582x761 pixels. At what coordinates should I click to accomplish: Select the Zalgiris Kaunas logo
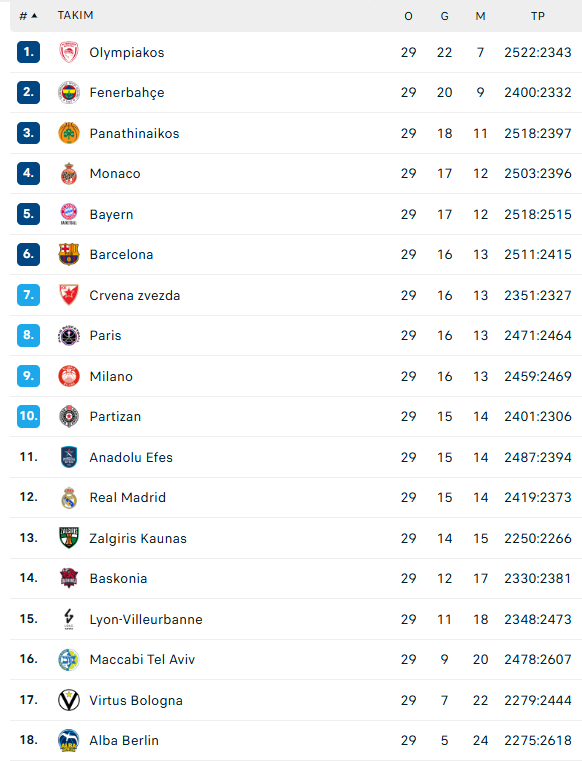[x=68, y=538]
